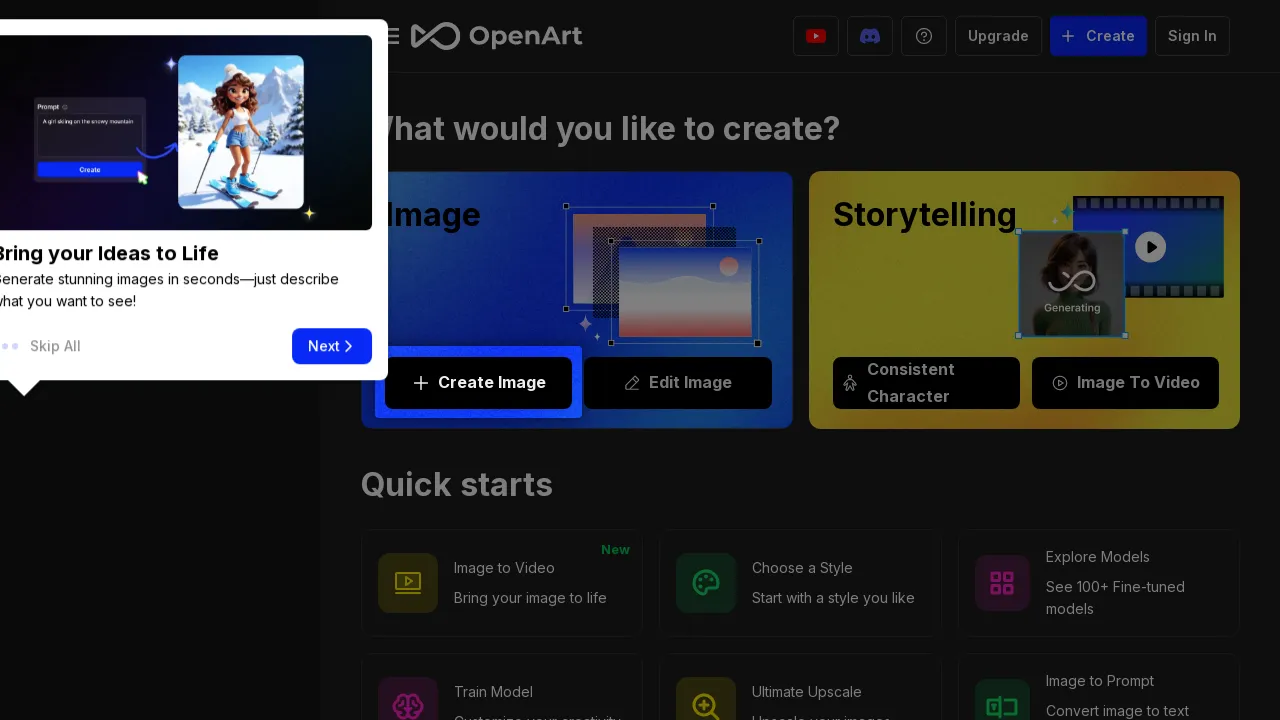This screenshot has height=720, width=1280.
Task: Select the Image to Video quick start icon
Action: click(x=408, y=583)
